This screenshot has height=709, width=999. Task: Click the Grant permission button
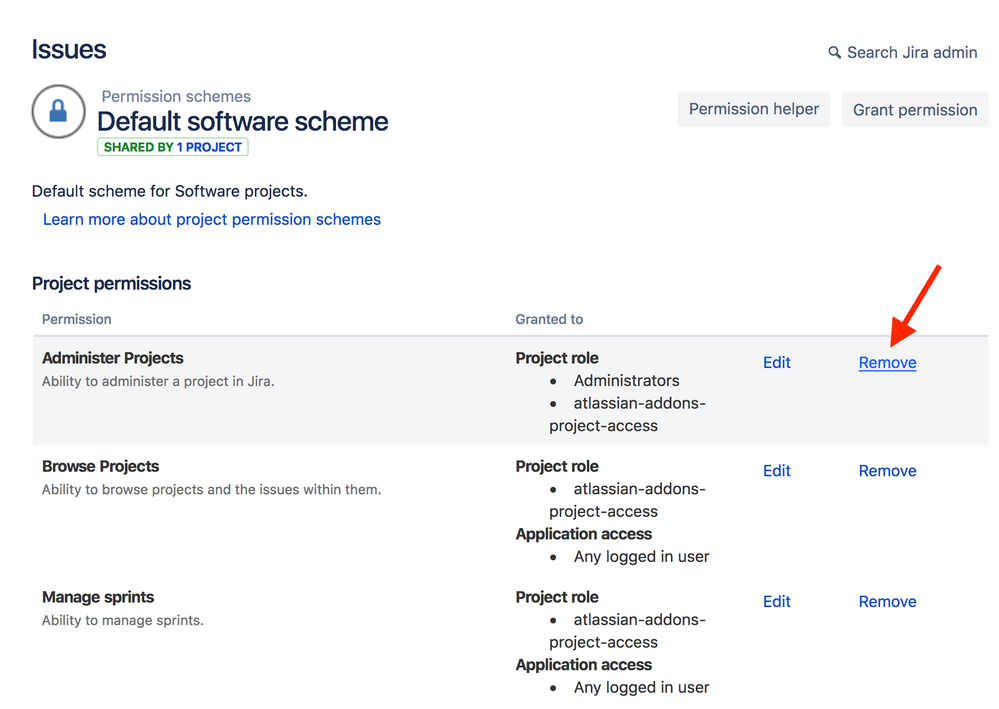914,109
